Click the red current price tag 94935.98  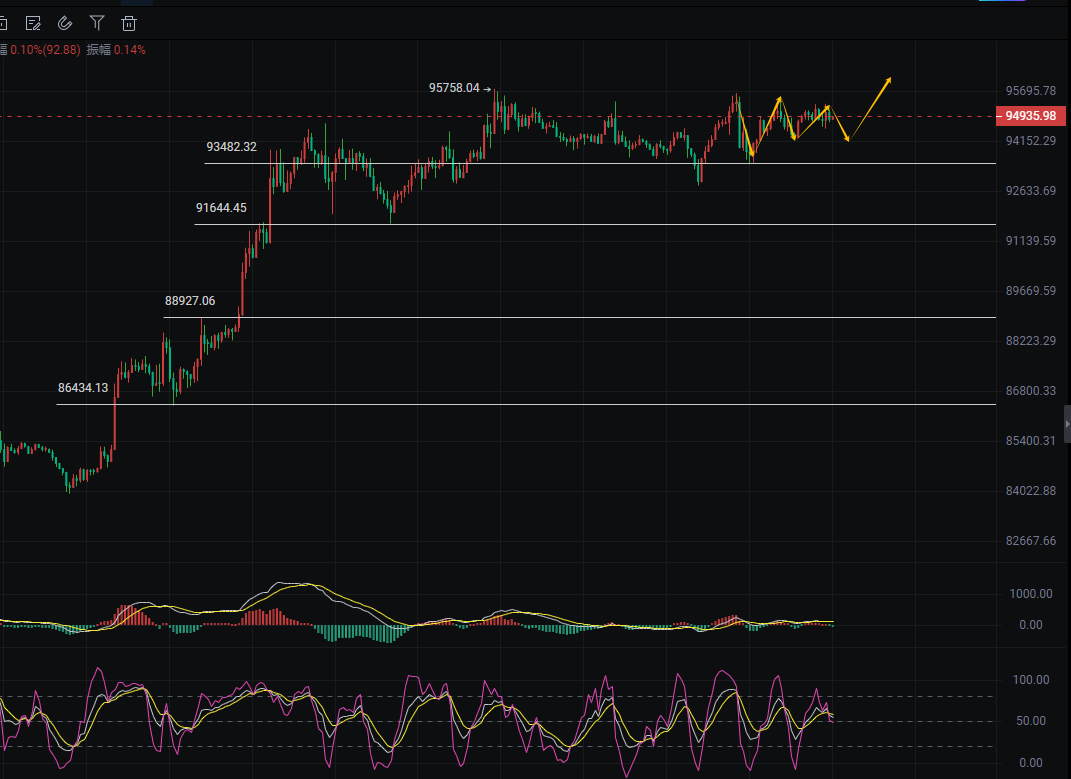point(1031,116)
